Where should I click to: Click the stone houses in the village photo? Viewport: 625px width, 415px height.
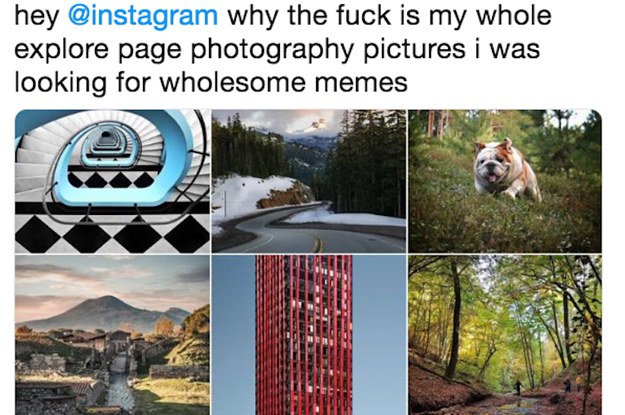click(100, 344)
